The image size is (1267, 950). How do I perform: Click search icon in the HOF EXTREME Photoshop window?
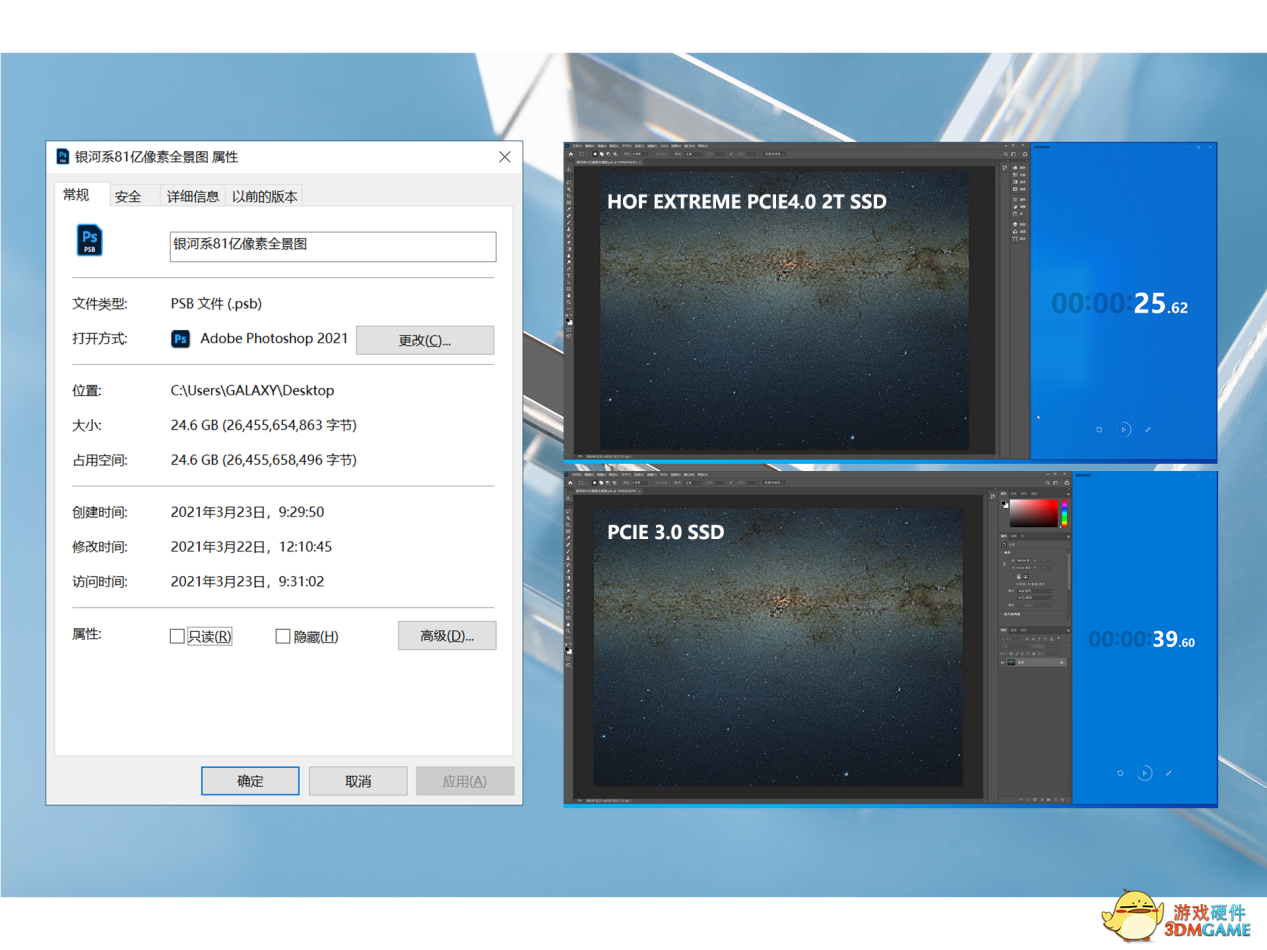pyautogui.click(x=1004, y=155)
